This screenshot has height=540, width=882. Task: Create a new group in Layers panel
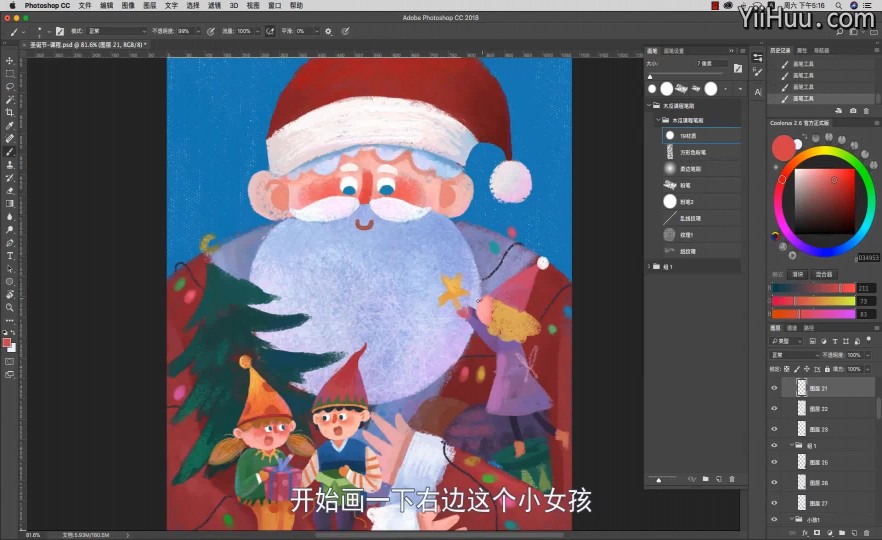(842, 533)
